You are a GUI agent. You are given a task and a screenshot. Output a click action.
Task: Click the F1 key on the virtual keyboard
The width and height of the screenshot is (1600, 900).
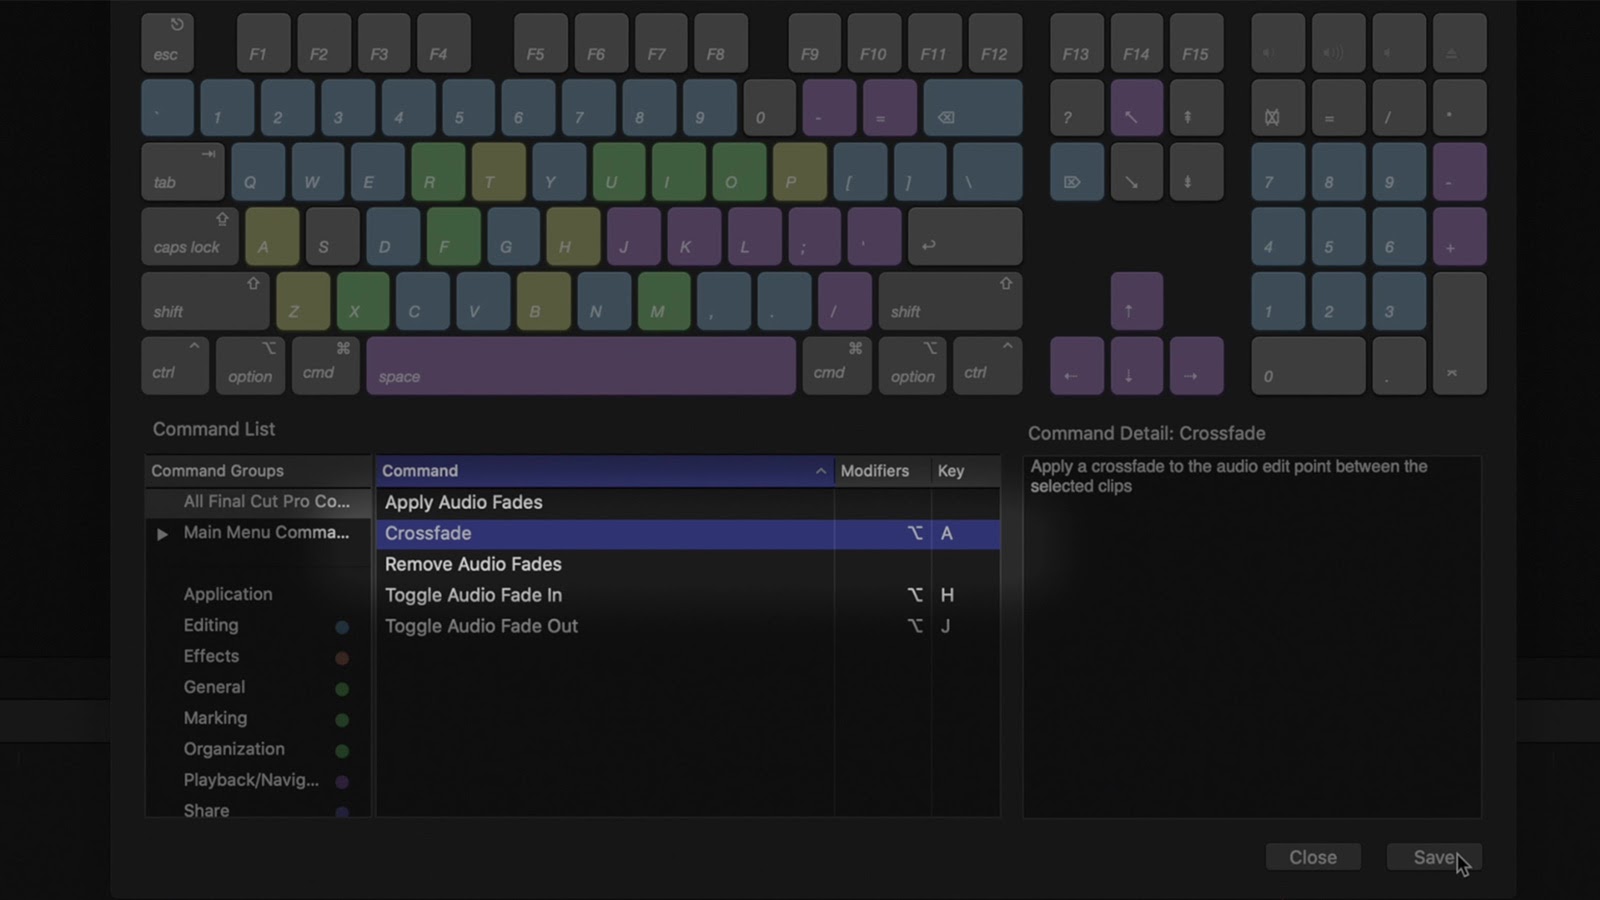pos(264,43)
